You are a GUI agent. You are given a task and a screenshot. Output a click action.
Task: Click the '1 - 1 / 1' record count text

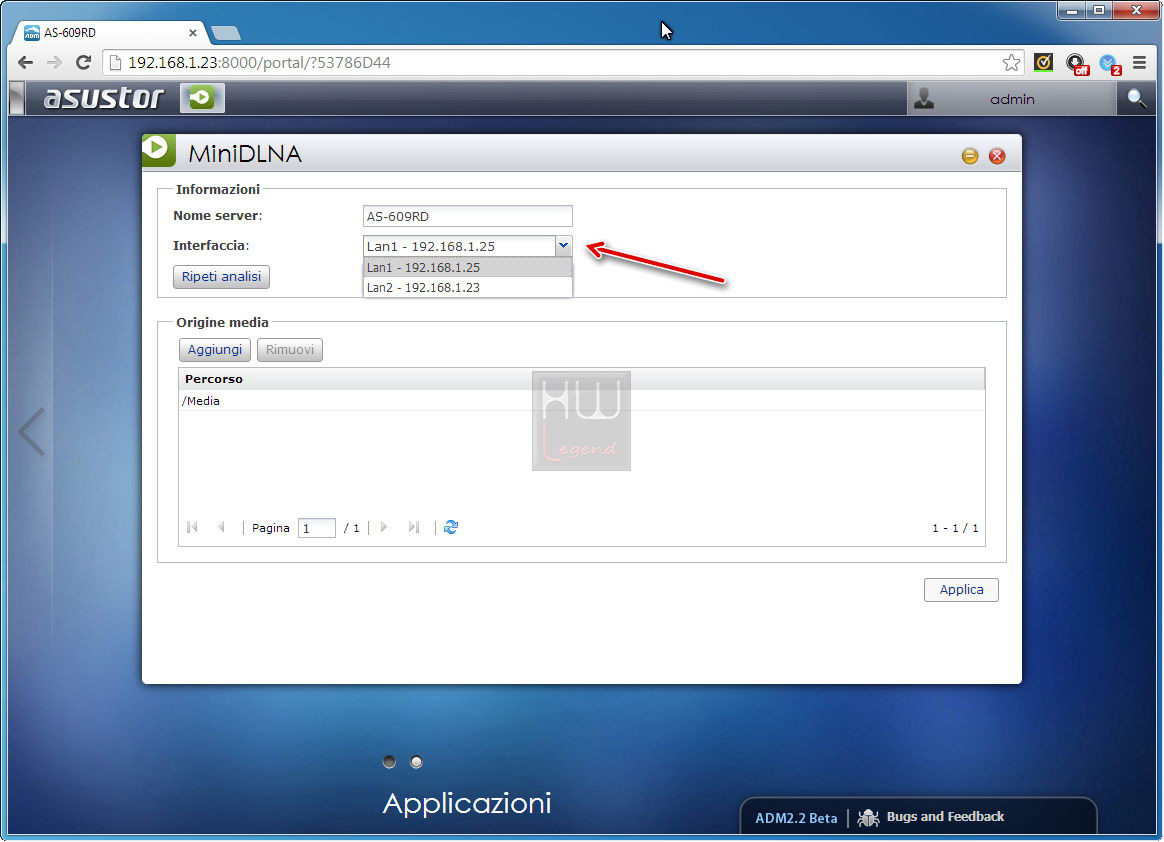(955, 528)
